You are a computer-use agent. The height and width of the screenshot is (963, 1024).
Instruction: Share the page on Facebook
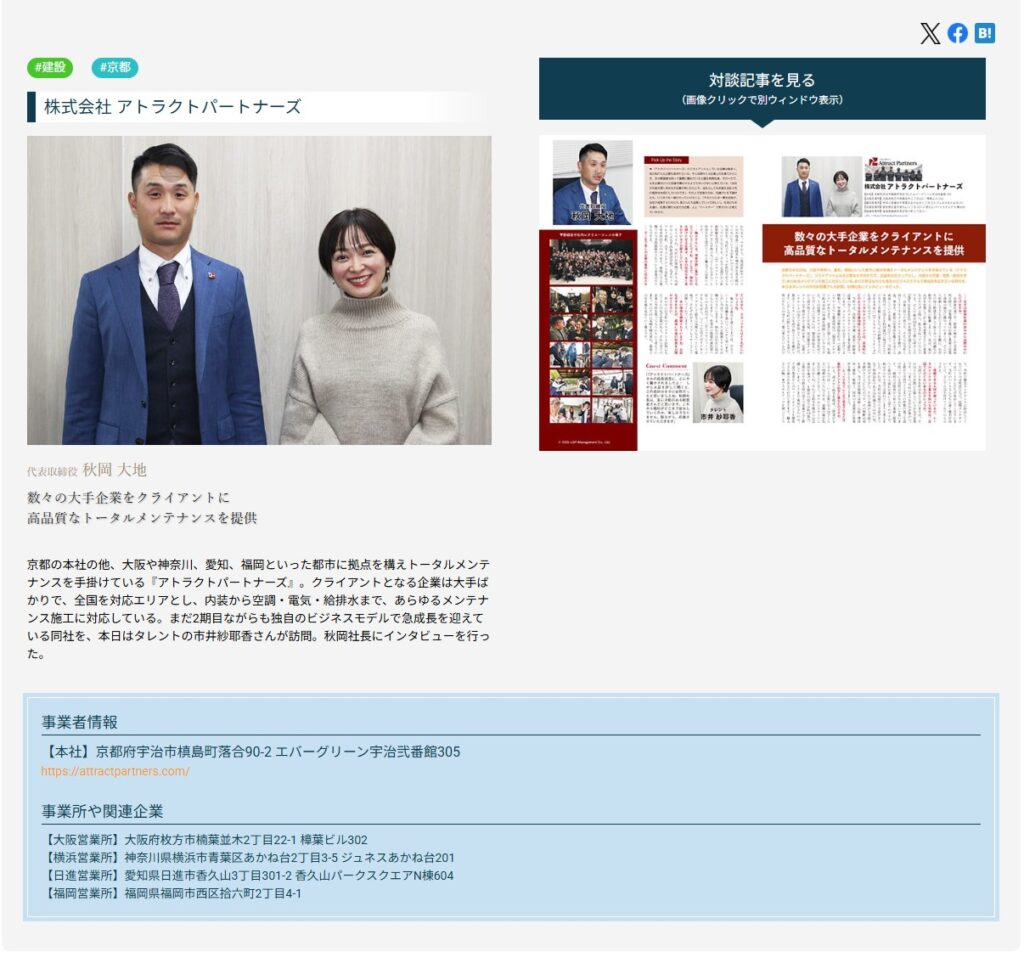coord(957,33)
